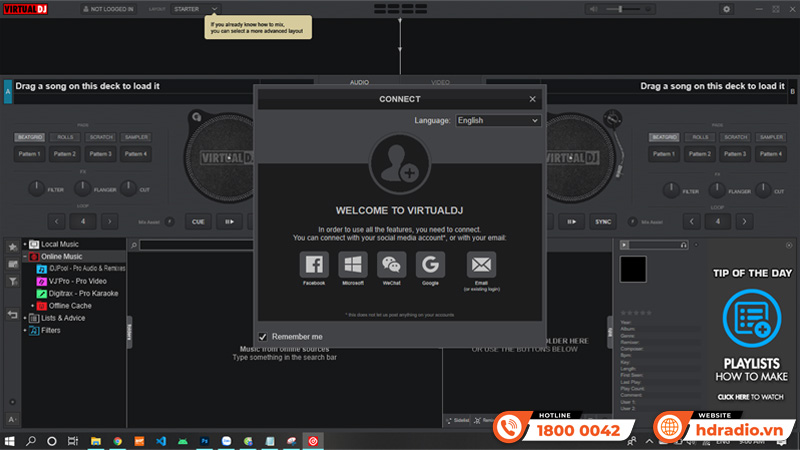
Task: Click the prelisten play icon in the info panel
Action: tap(624, 245)
